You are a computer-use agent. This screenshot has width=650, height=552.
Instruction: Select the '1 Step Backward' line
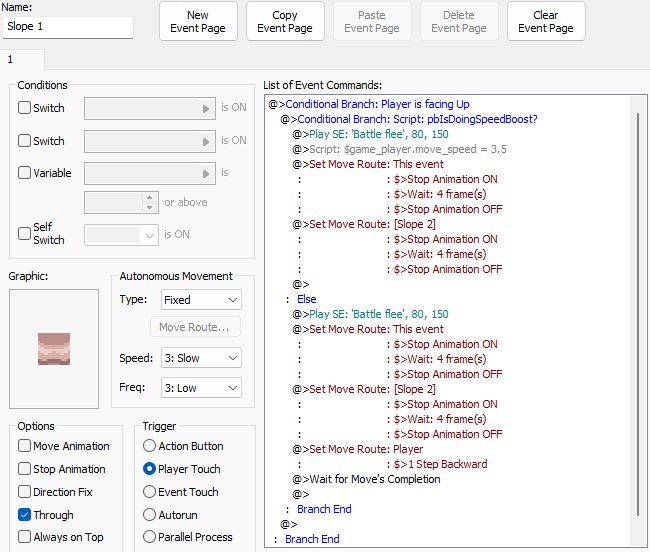(x=441, y=464)
